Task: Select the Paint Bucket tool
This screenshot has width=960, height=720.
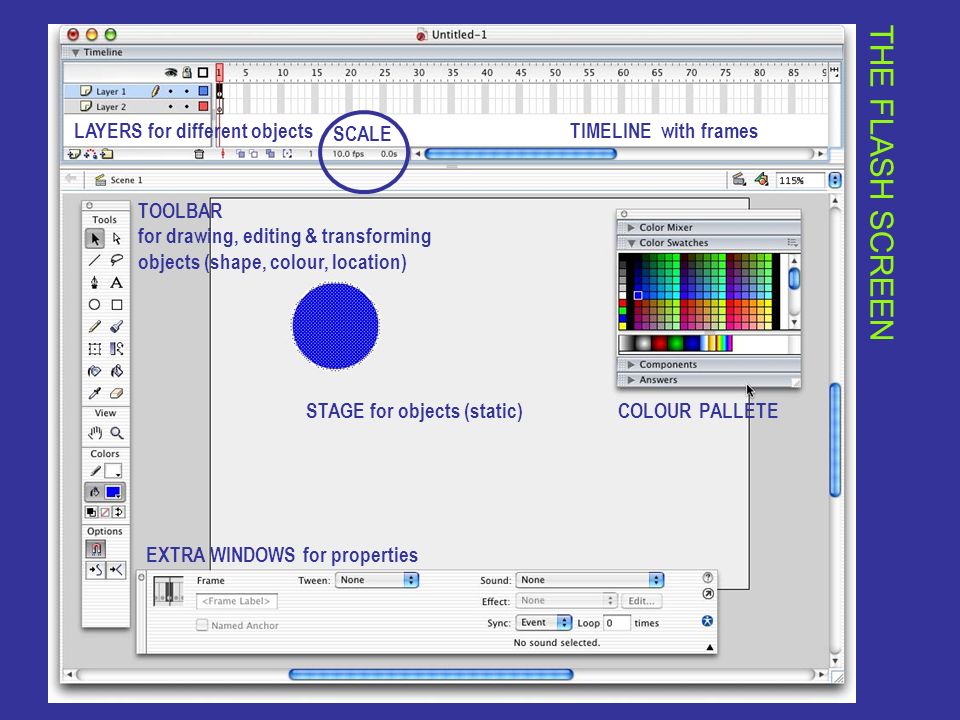Action: click(x=116, y=371)
